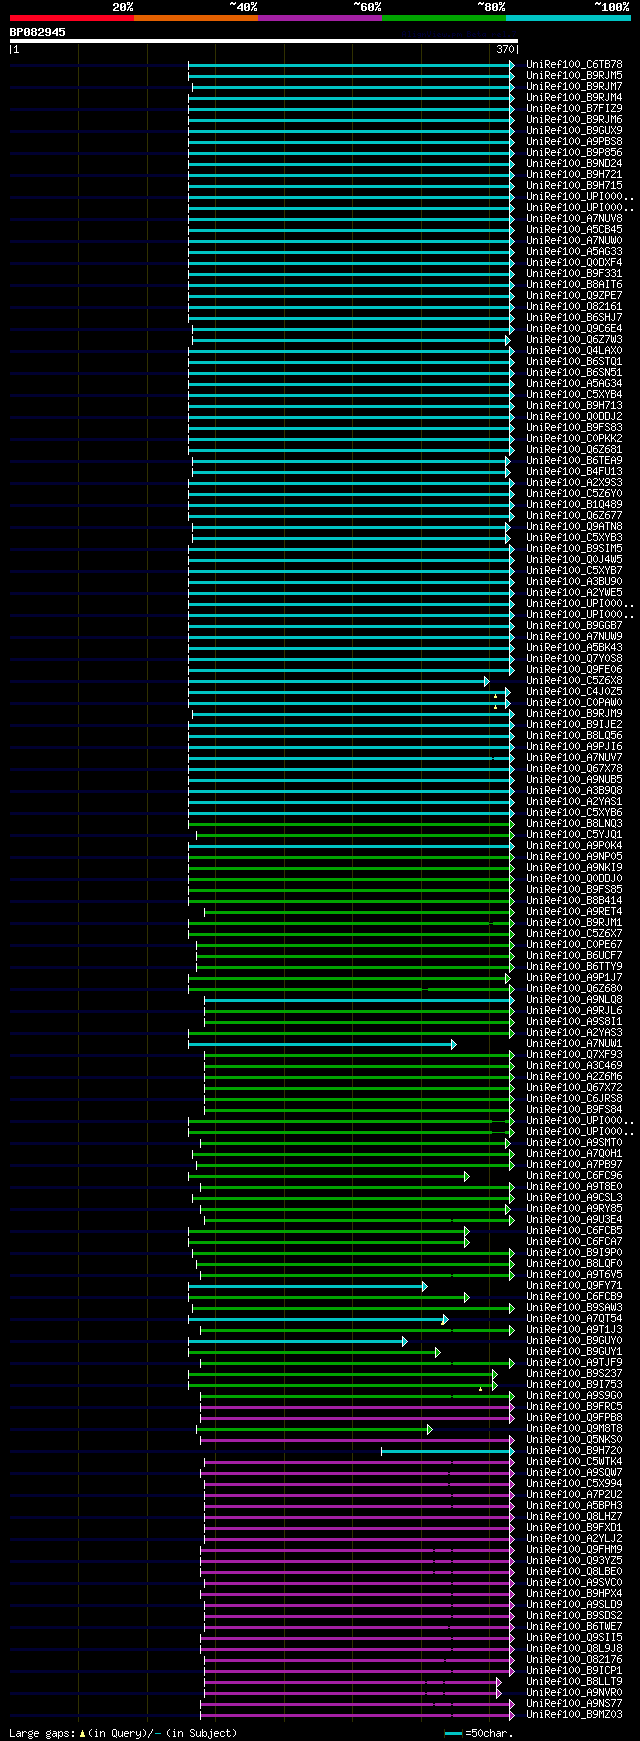
Task: Click the UniRef100_Q9FE06 label
Action: click(574, 670)
